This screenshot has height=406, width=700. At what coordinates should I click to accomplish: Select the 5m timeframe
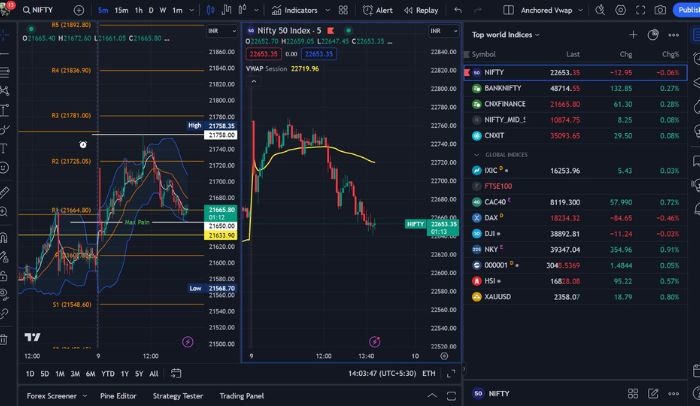[103, 10]
